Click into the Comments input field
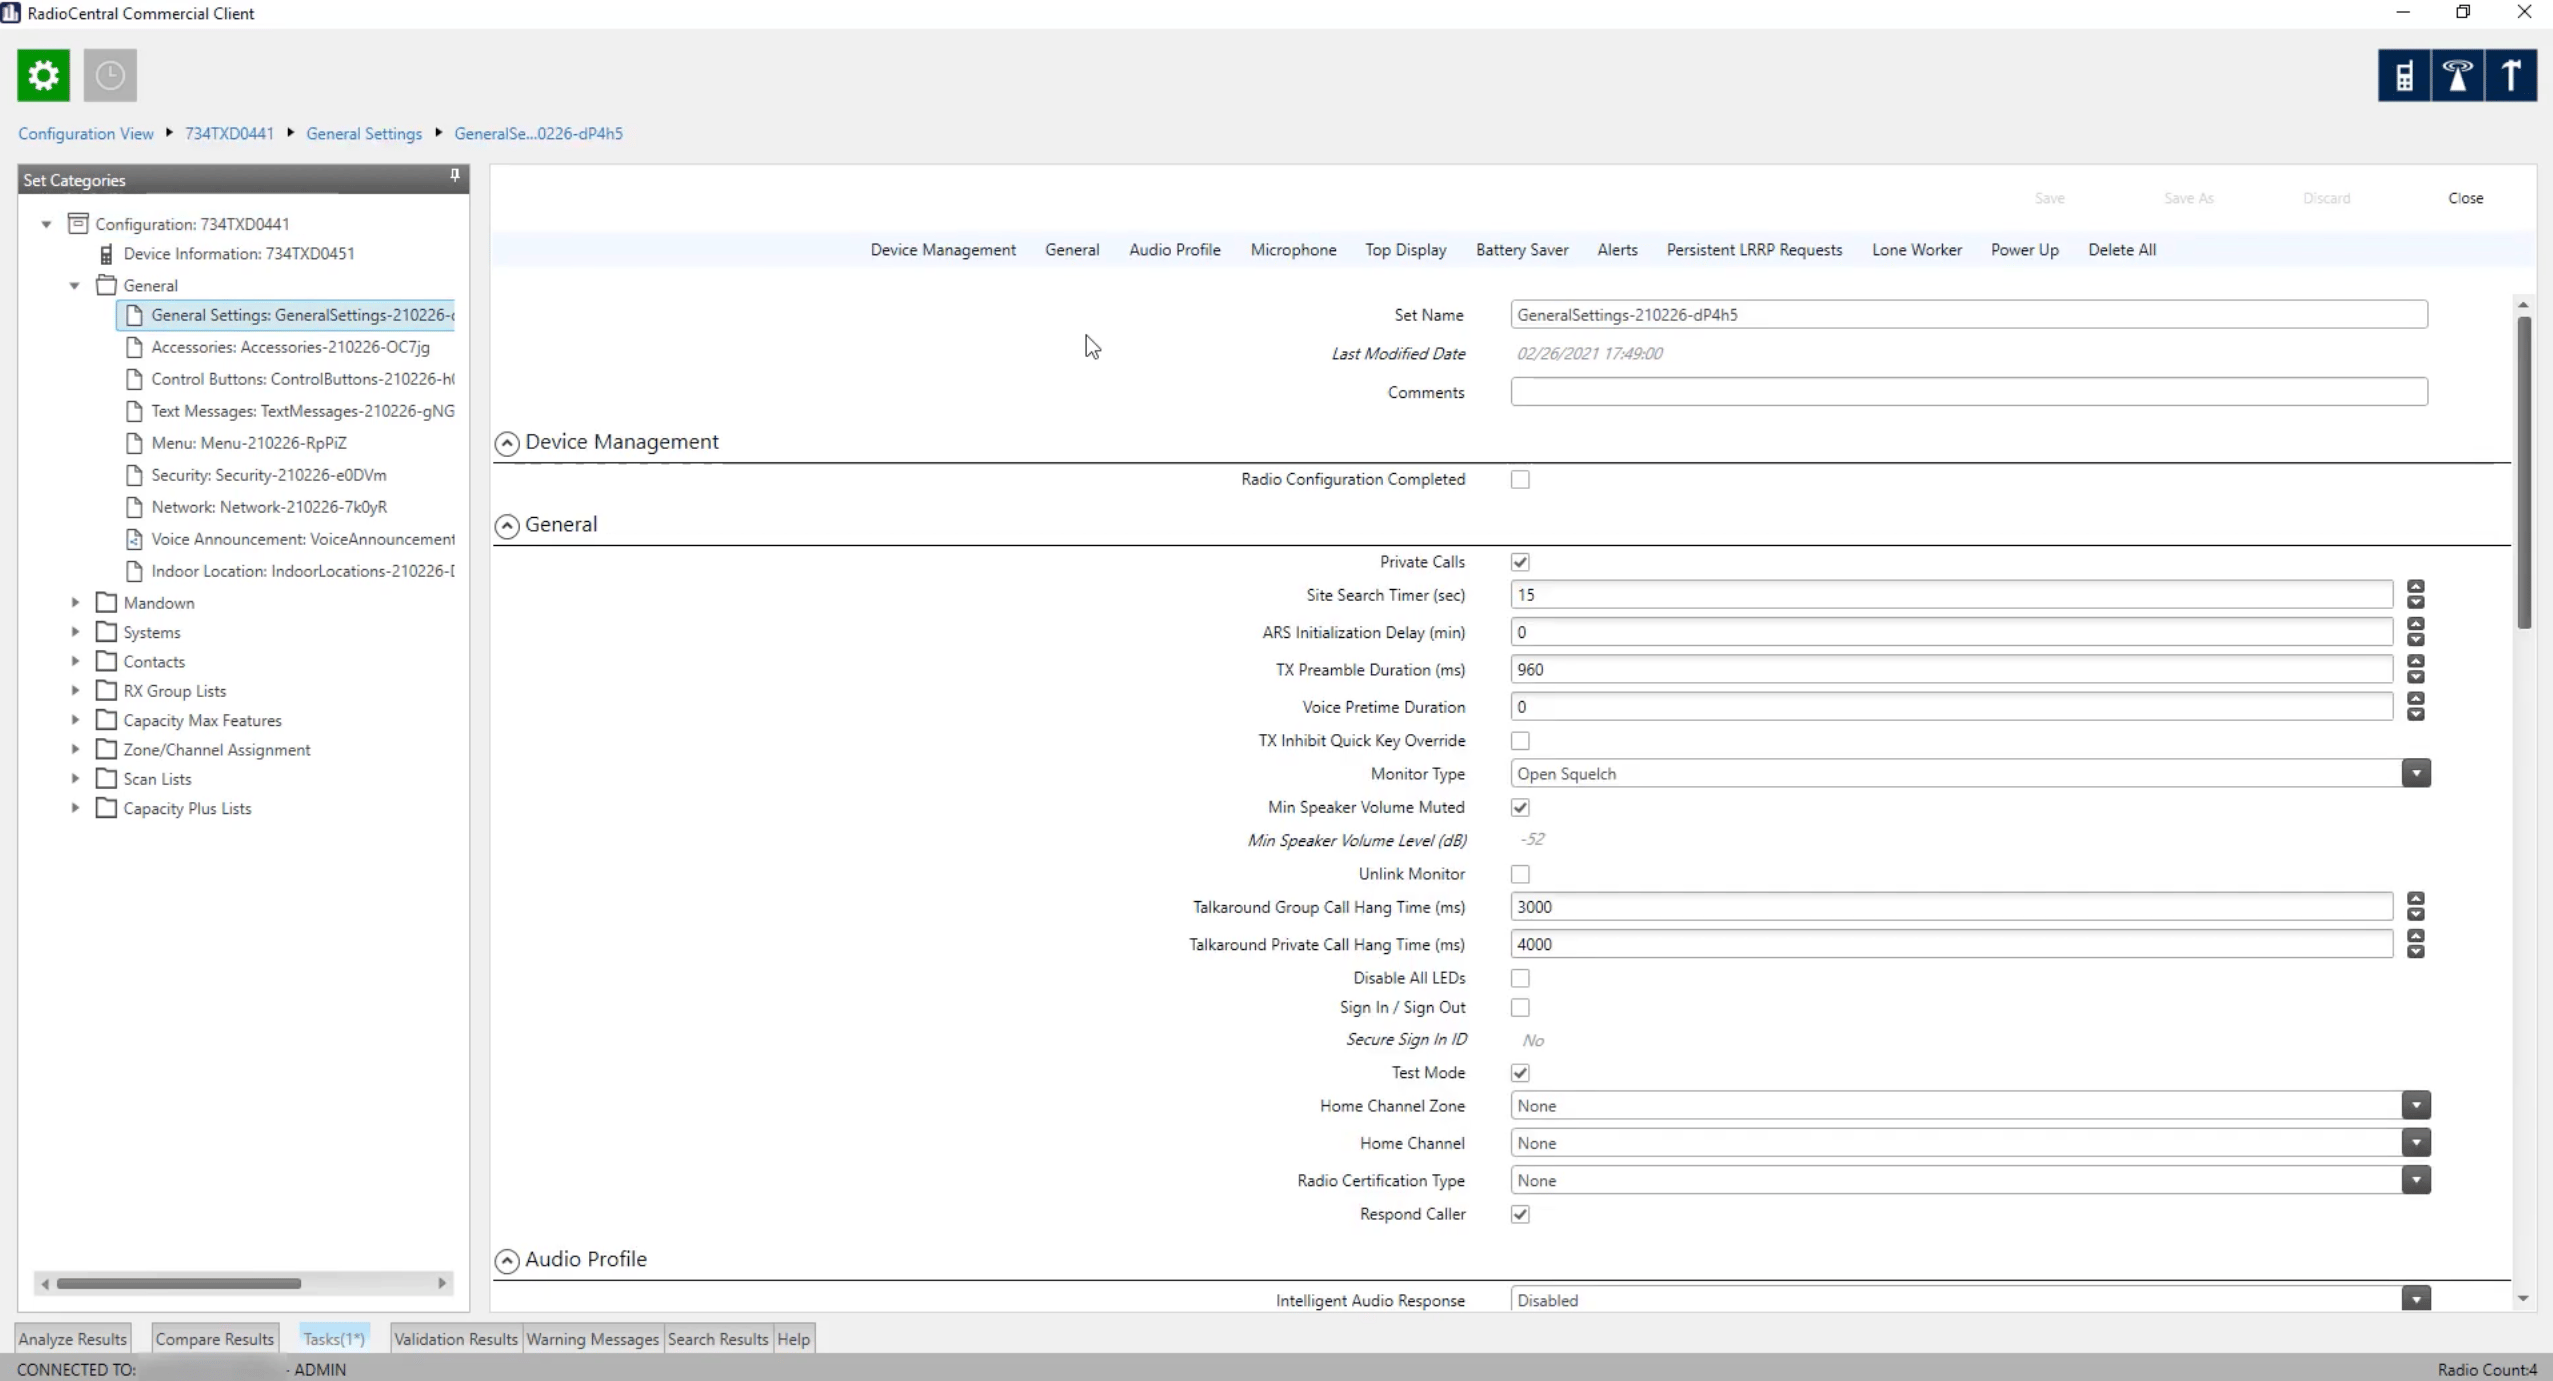This screenshot has width=2553, height=1381. [1968, 392]
